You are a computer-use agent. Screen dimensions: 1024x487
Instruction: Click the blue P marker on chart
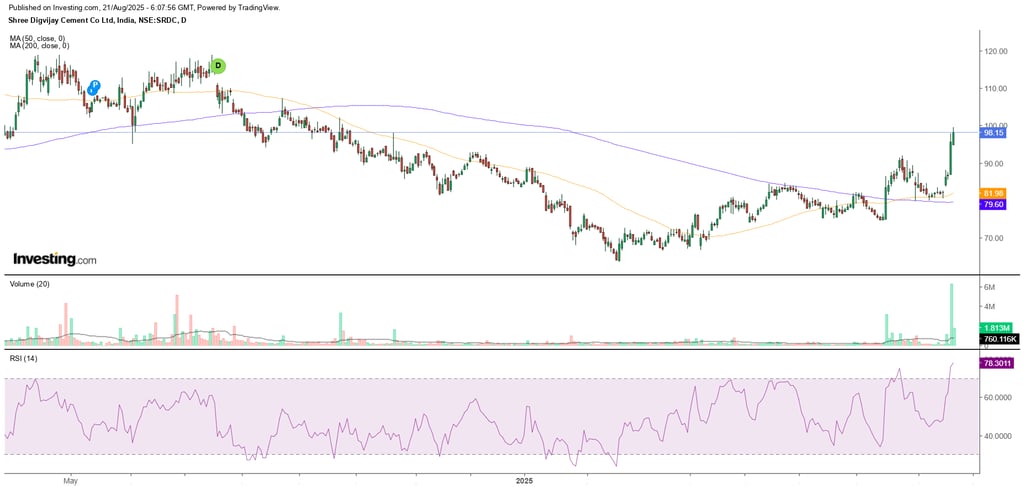[x=95, y=85]
